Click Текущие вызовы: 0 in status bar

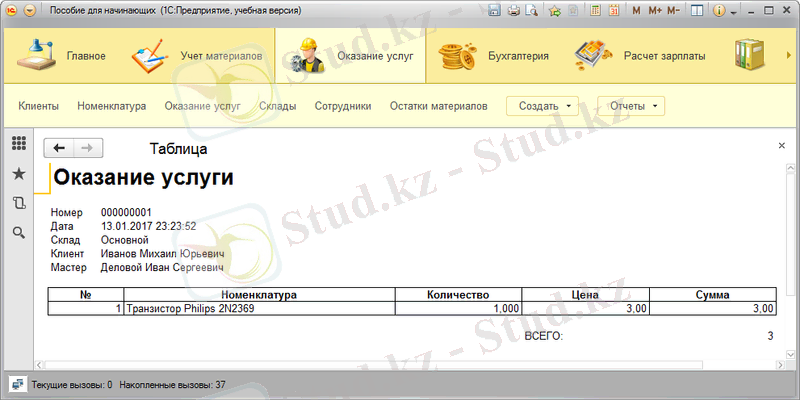(x=72, y=385)
